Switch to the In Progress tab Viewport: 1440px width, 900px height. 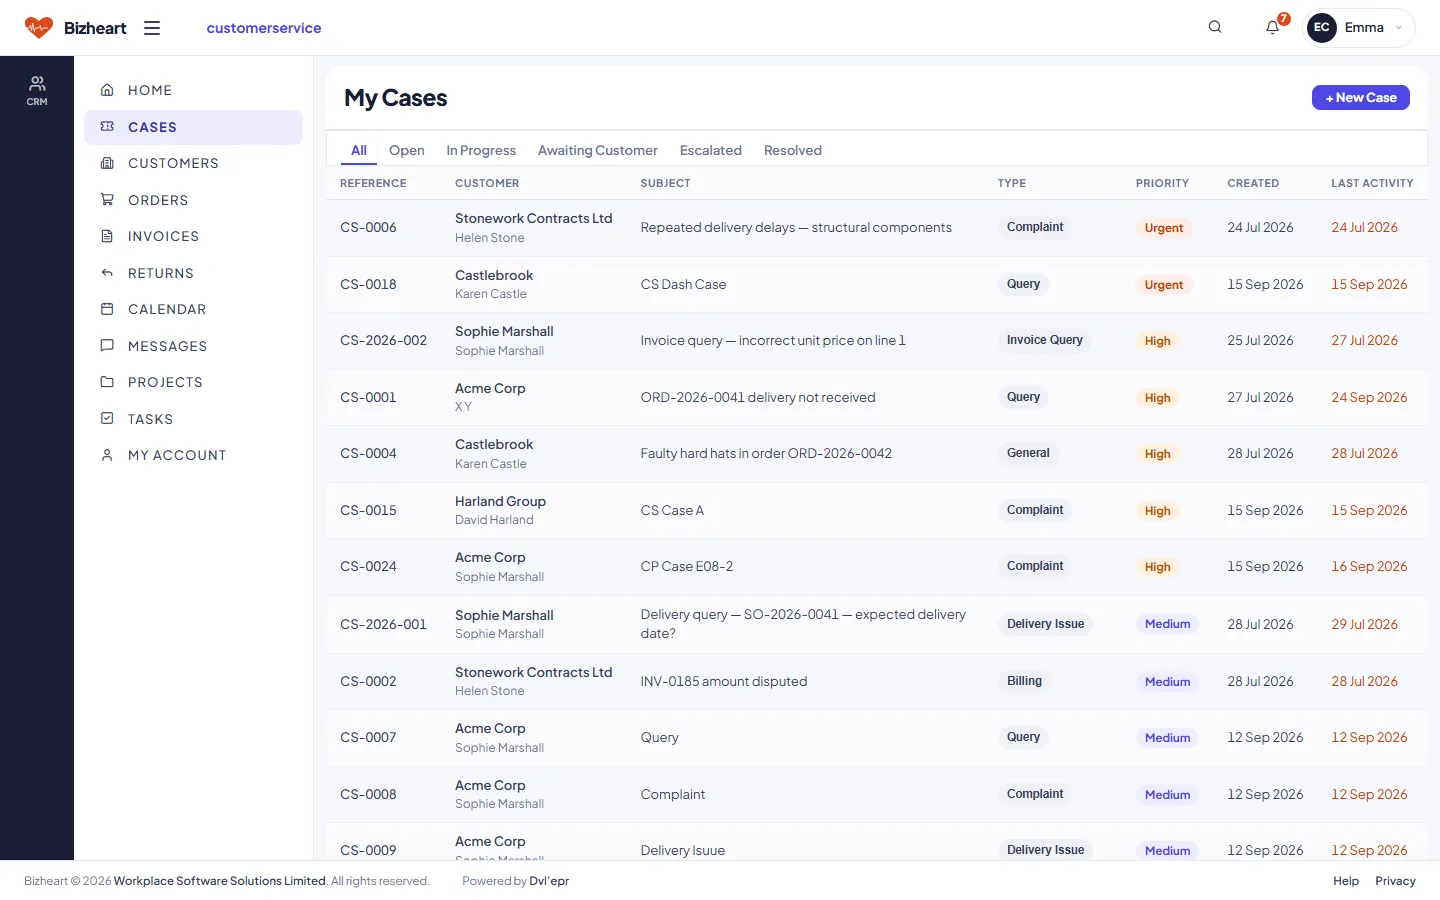(x=481, y=150)
